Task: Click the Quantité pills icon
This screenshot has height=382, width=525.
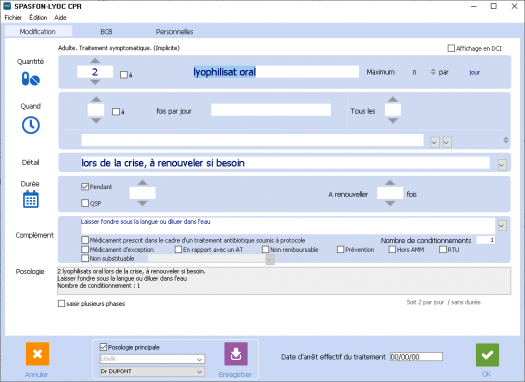Action: pos(31,79)
